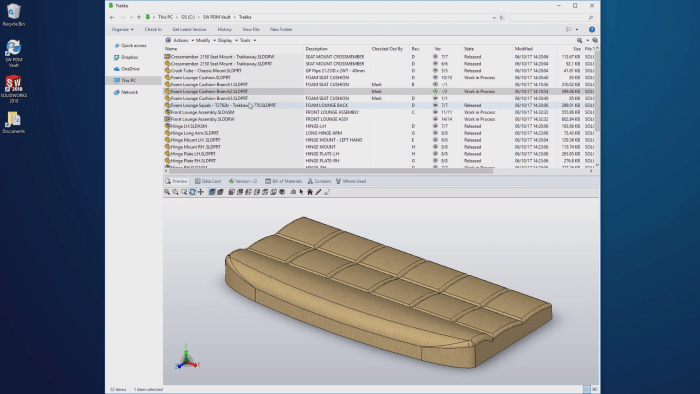Open the Where Used tab
This screenshot has height=394, width=700.
tap(351, 181)
